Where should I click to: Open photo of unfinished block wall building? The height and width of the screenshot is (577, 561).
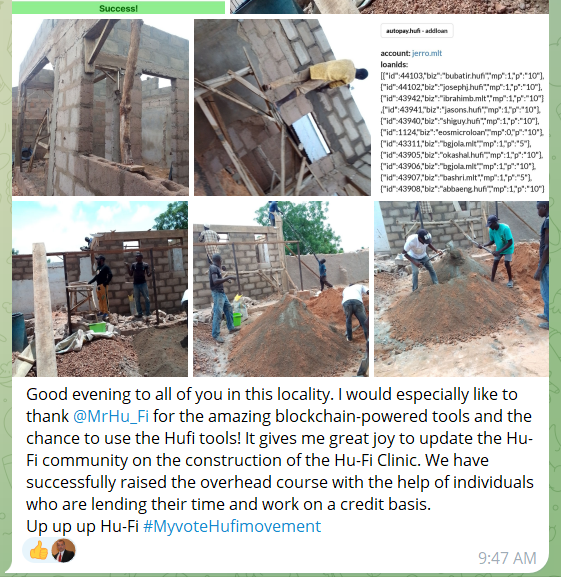coord(100,107)
